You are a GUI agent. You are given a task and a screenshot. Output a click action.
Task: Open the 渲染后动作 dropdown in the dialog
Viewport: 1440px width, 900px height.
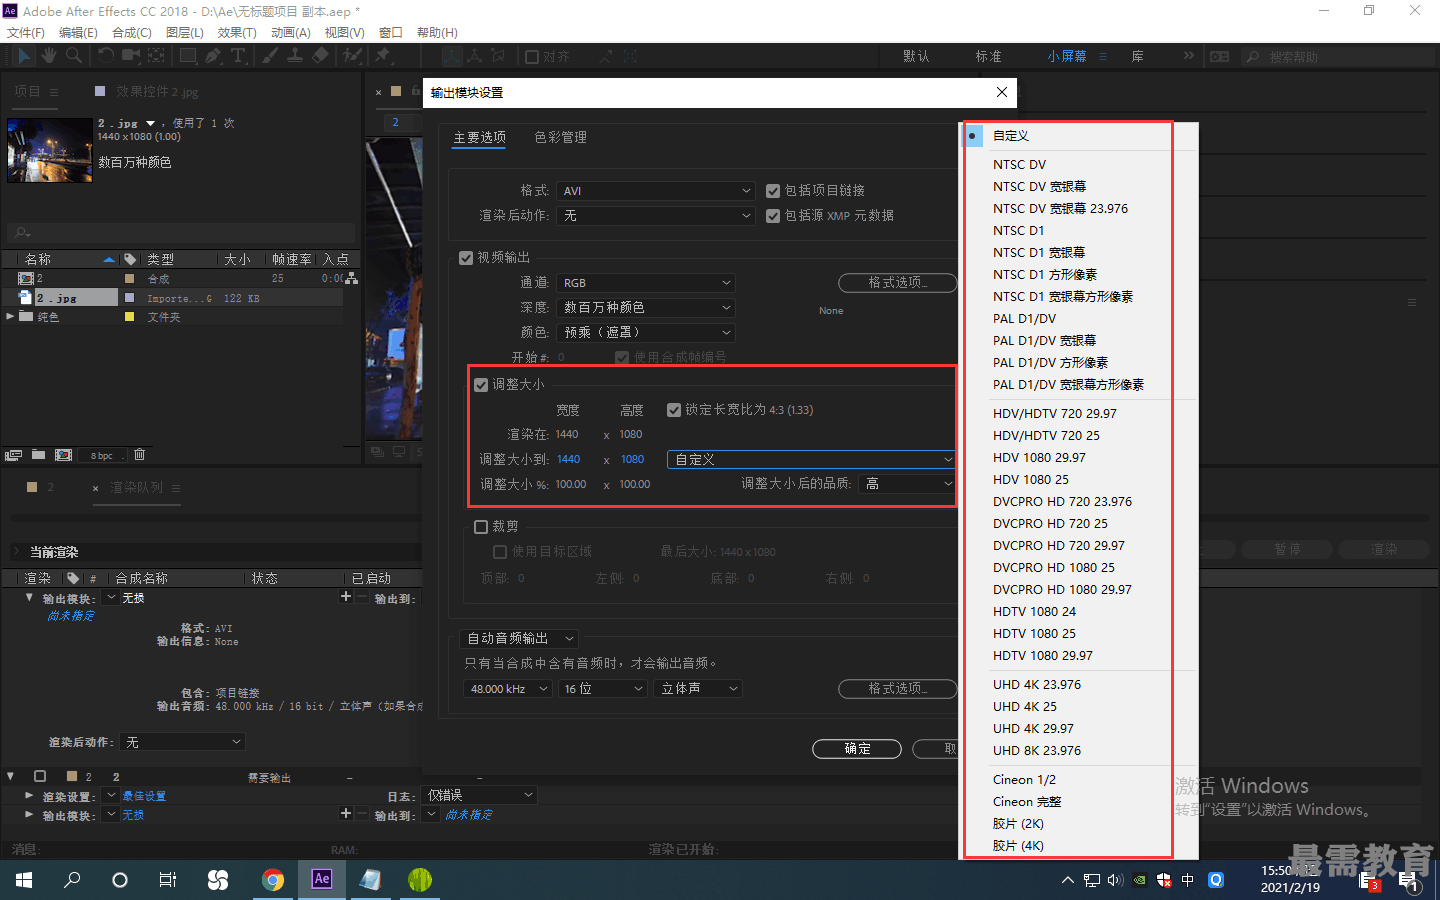click(x=656, y=216)
